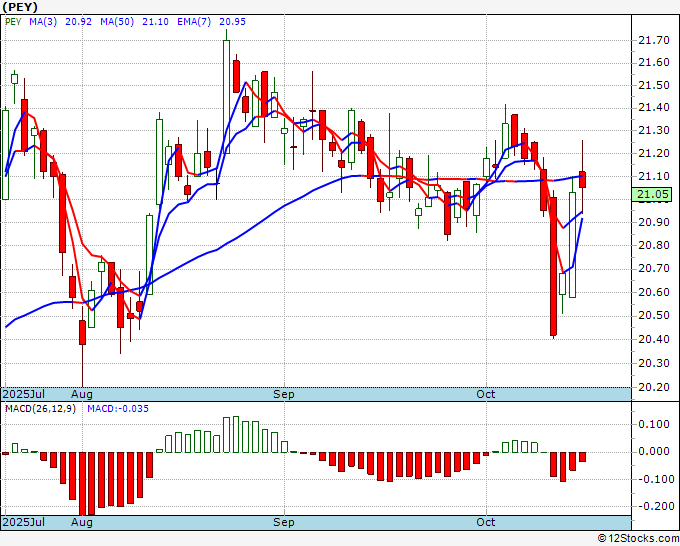Image resolution: width=680 pixels, height=546 pixels.
Task: Click the 20.70 price axis label
Action: click(654, 268)
